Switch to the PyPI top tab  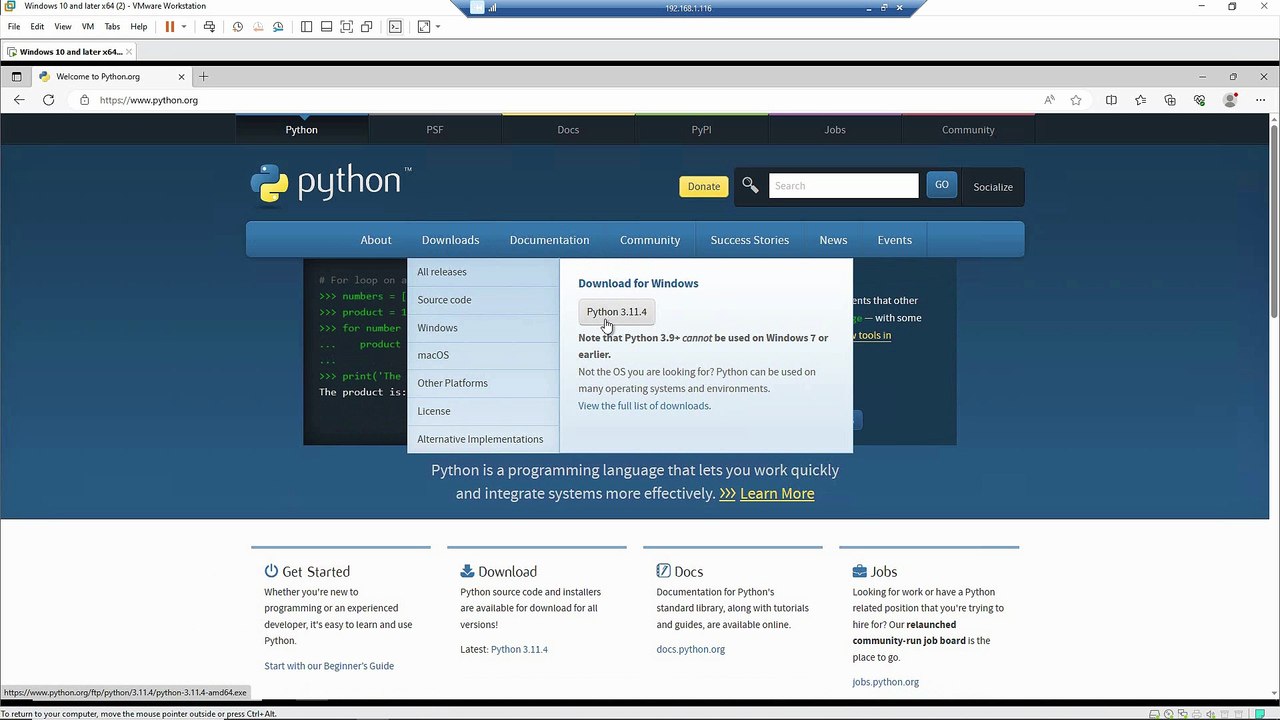(x=701, y=129)
